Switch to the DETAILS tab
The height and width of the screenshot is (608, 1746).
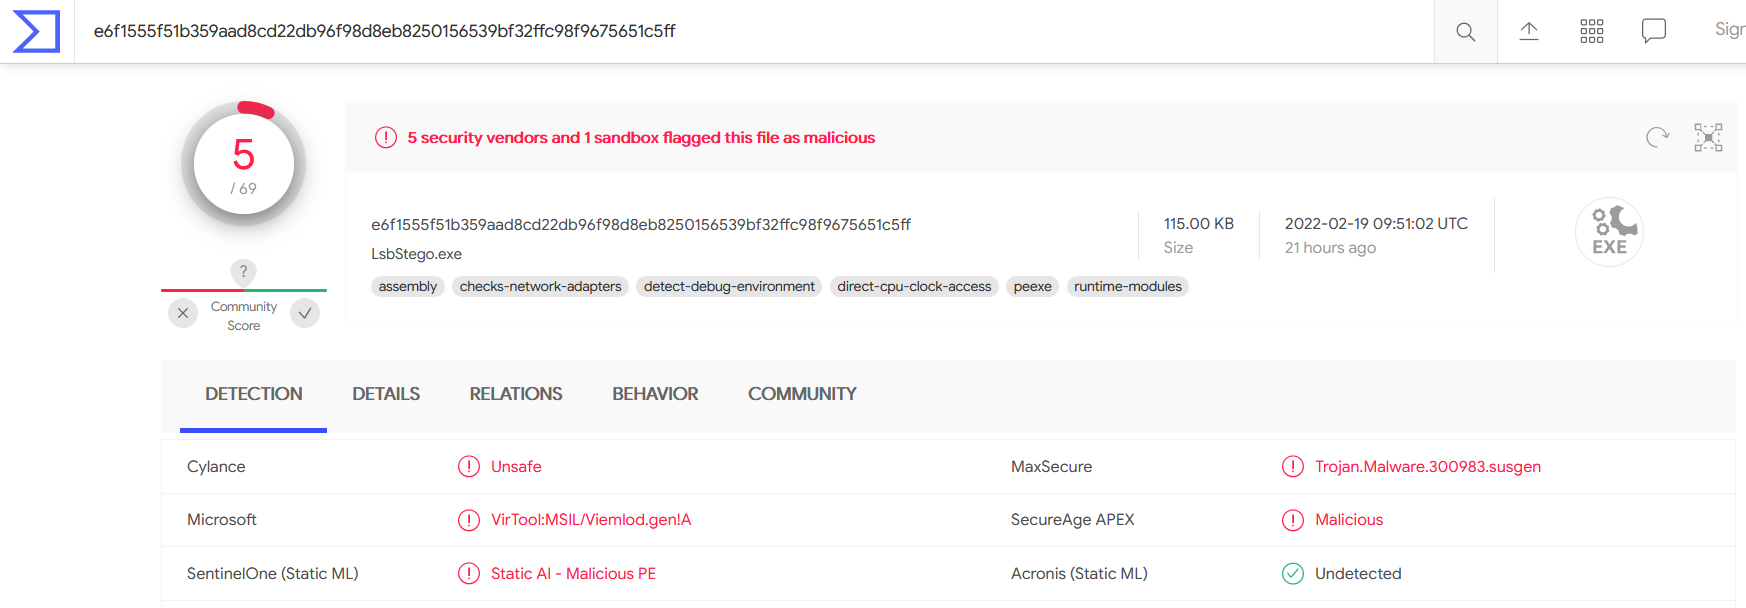coord(386,394)
